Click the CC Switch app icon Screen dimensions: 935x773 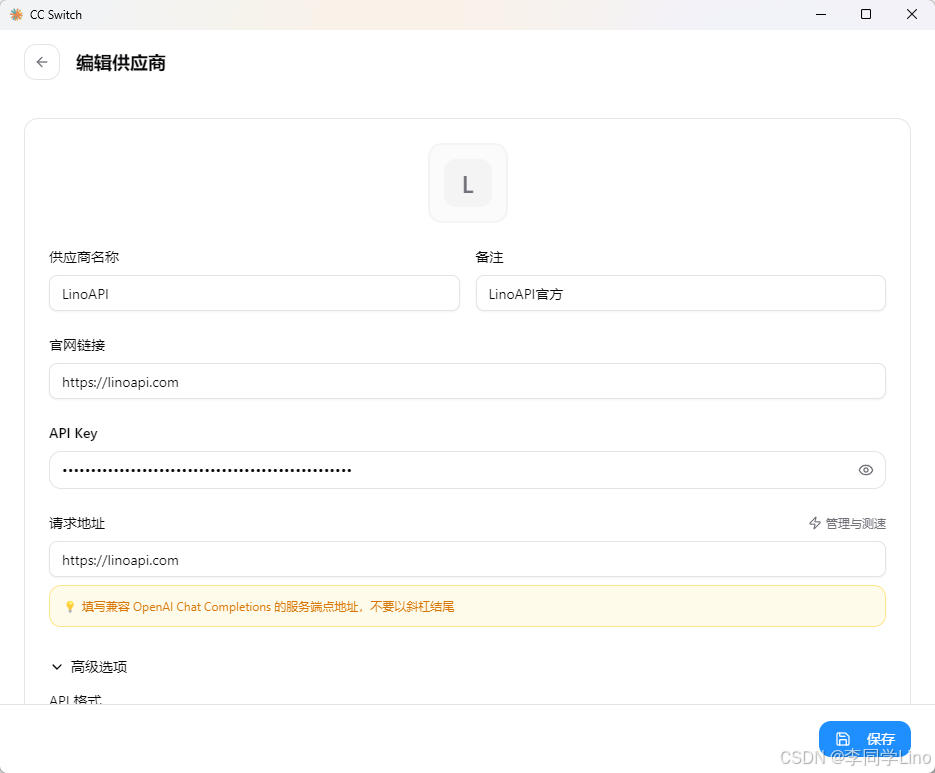[x=17, y=14]
